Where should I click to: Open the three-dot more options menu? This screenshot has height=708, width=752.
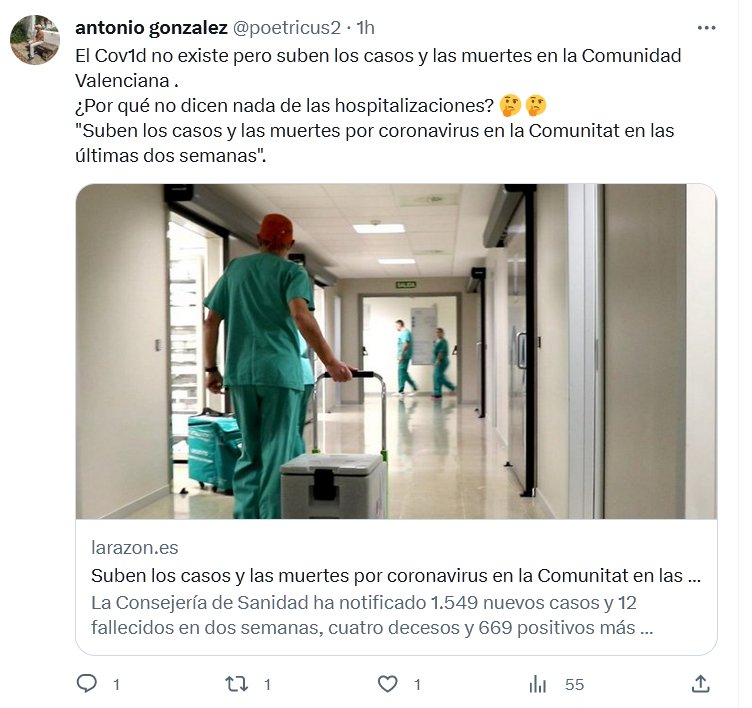coord(706,28)
